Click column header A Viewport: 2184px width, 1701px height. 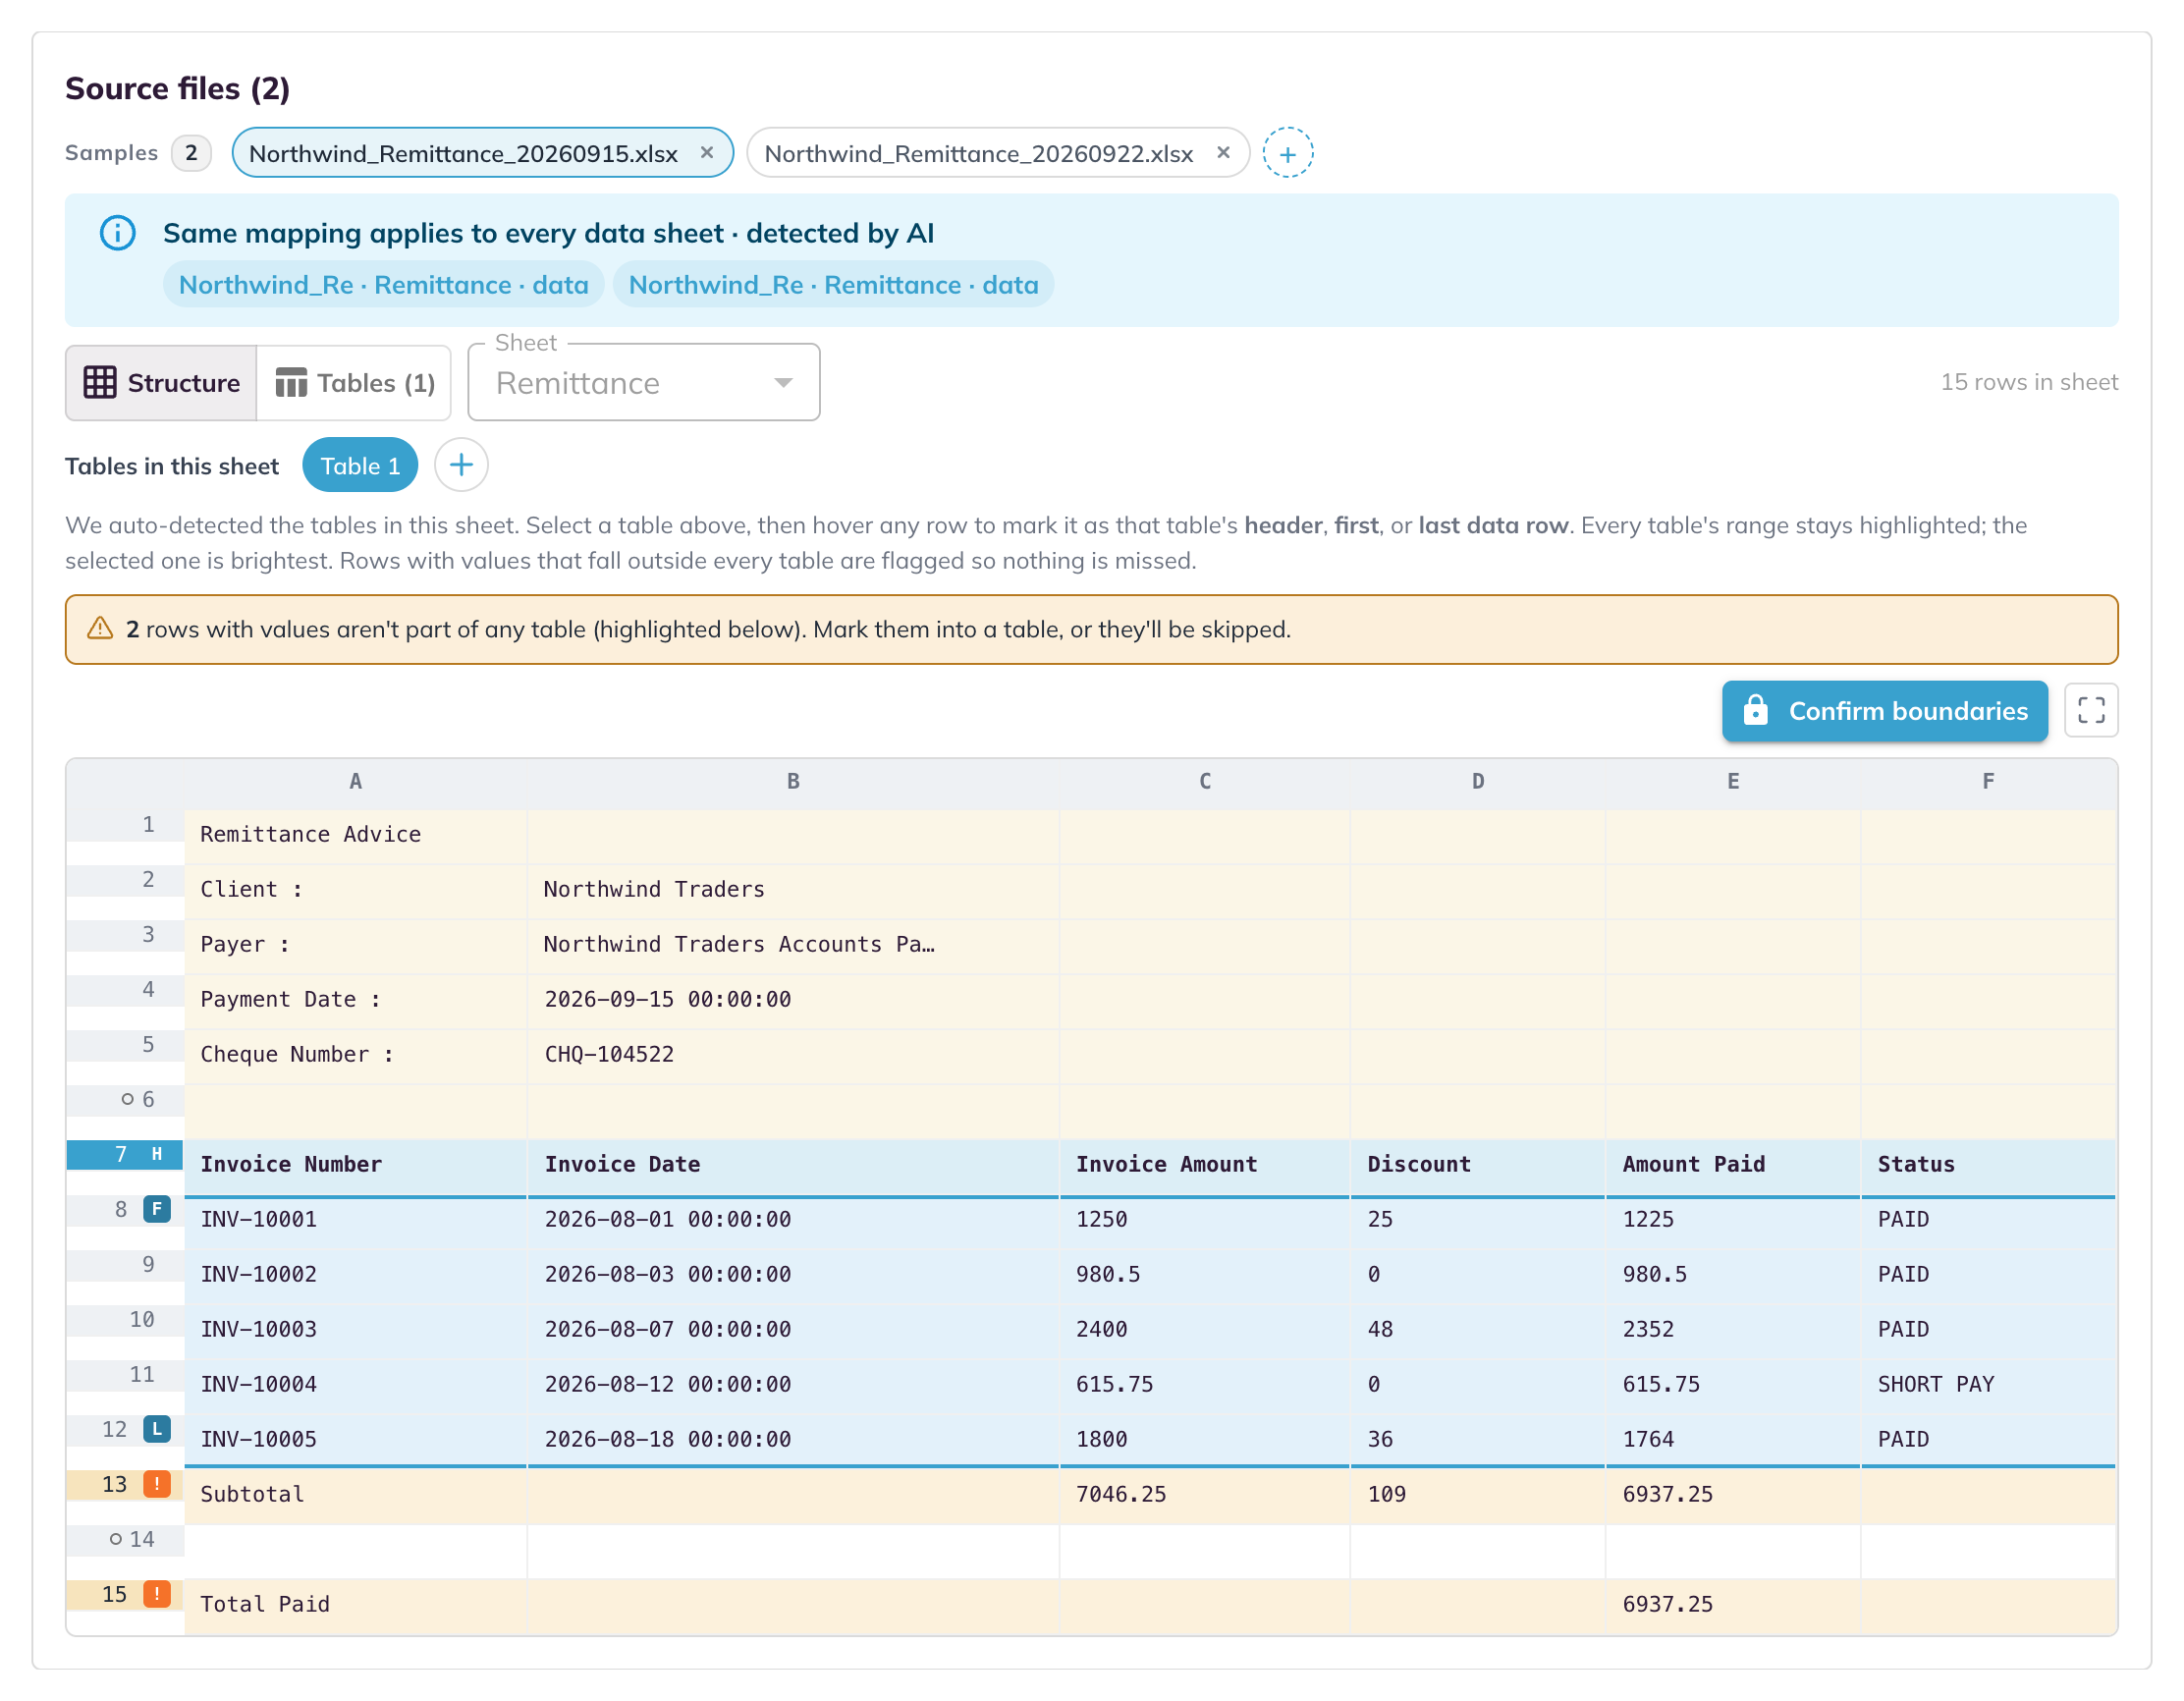(356, 782)
